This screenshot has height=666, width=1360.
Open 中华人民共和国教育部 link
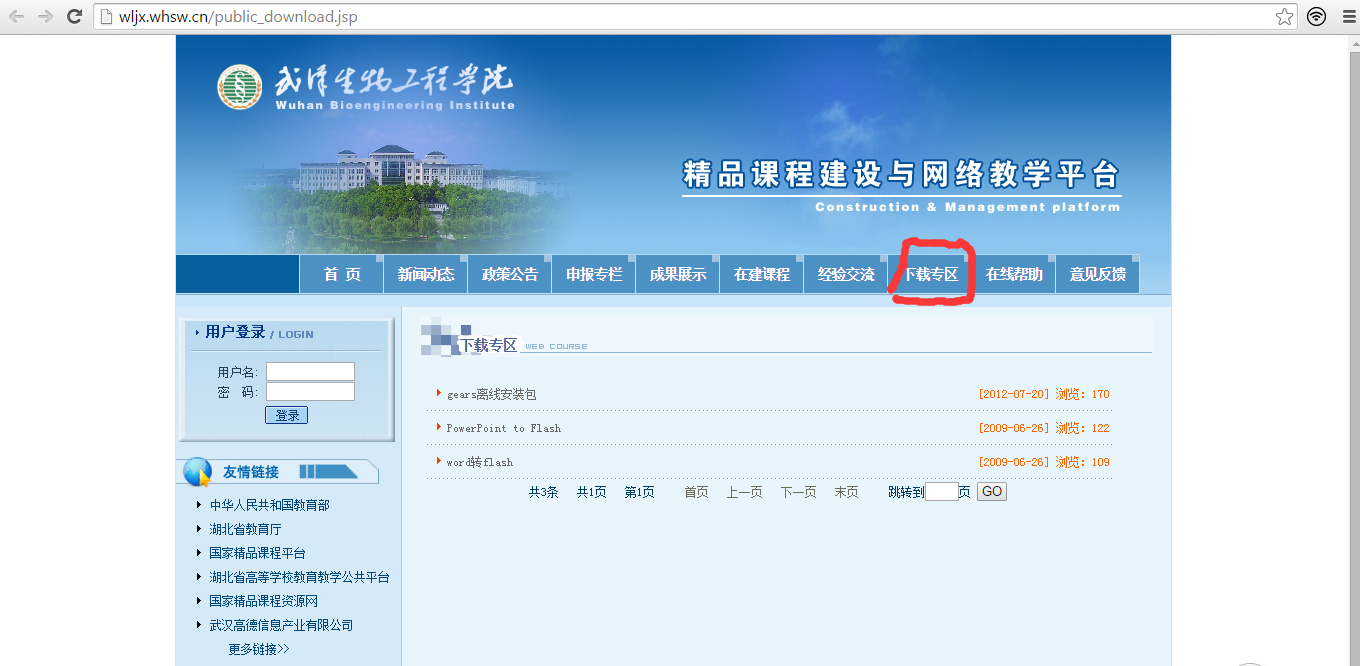pos(269,505)
